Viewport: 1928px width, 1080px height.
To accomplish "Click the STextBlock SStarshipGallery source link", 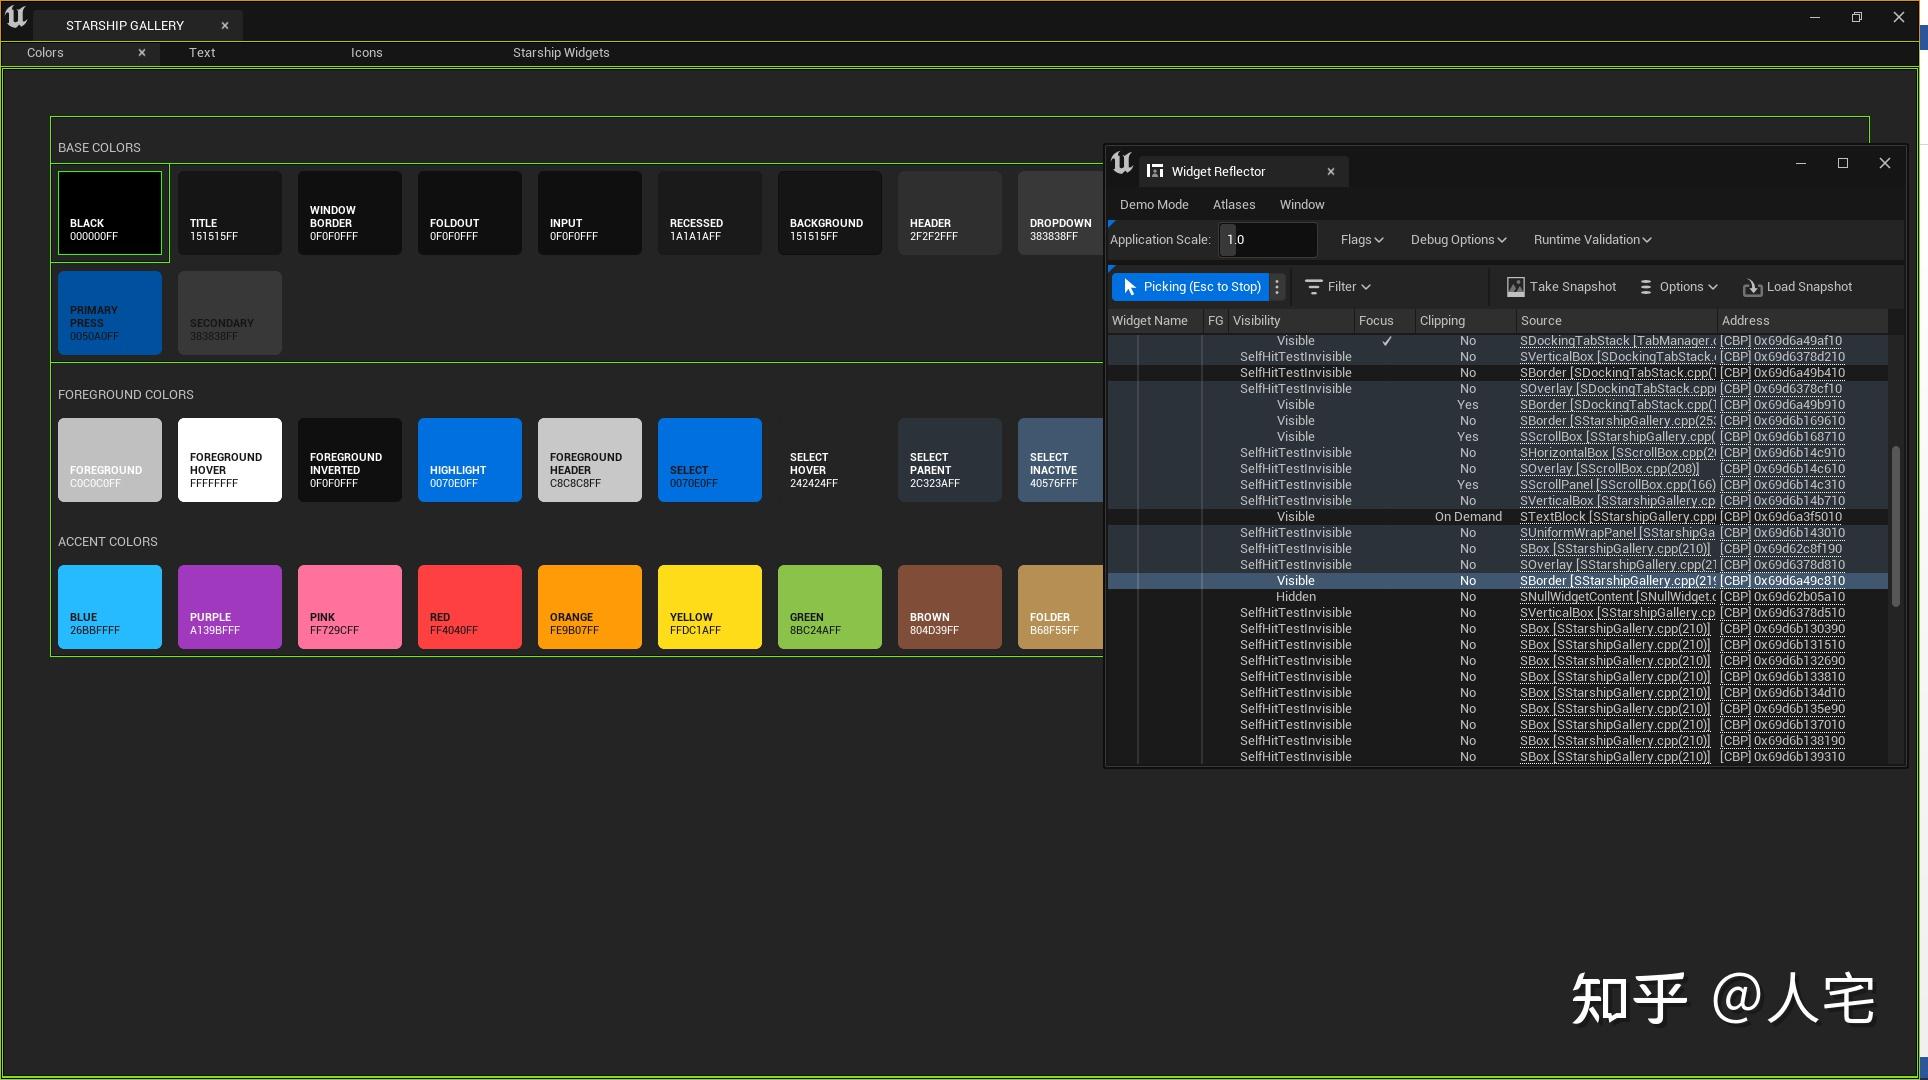I will [x=1616, y=517].
